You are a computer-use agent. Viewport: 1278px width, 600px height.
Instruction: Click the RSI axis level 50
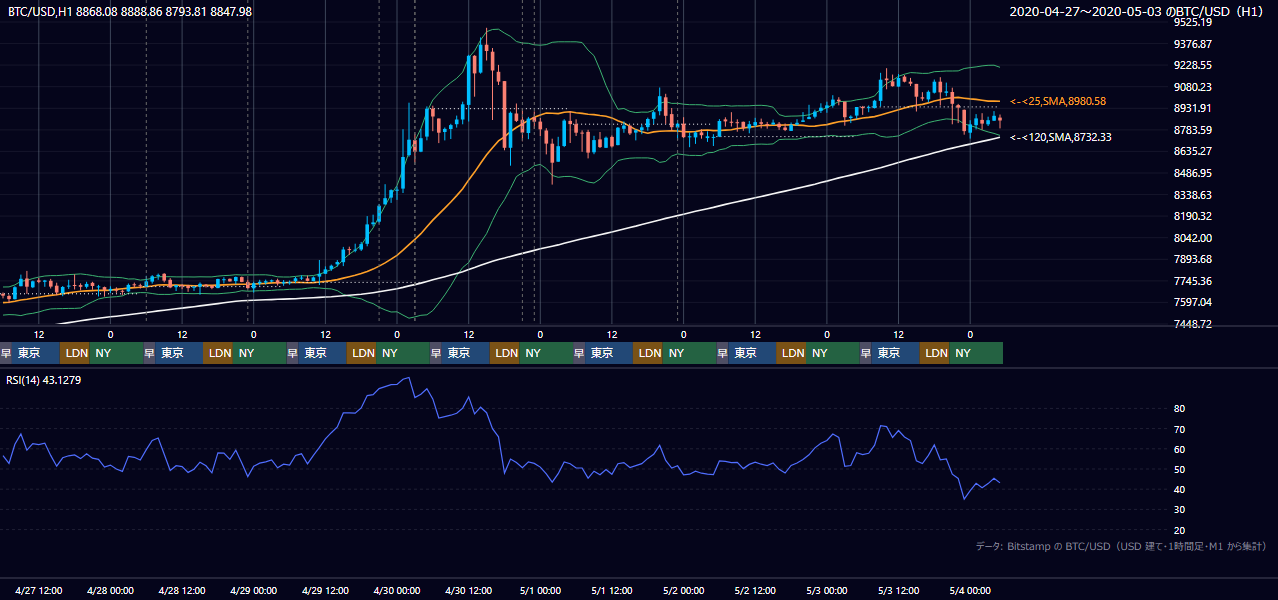tap(1180, 469)
